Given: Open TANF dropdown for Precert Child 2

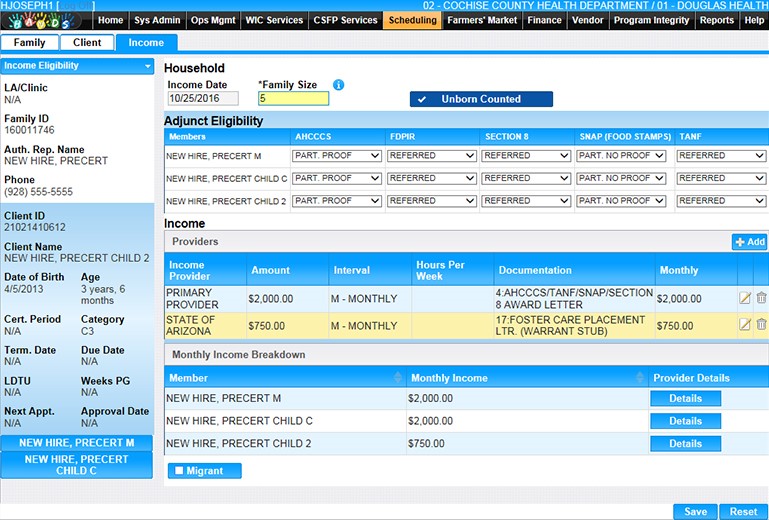Looking at the screenshot, I should click(720, 201).
